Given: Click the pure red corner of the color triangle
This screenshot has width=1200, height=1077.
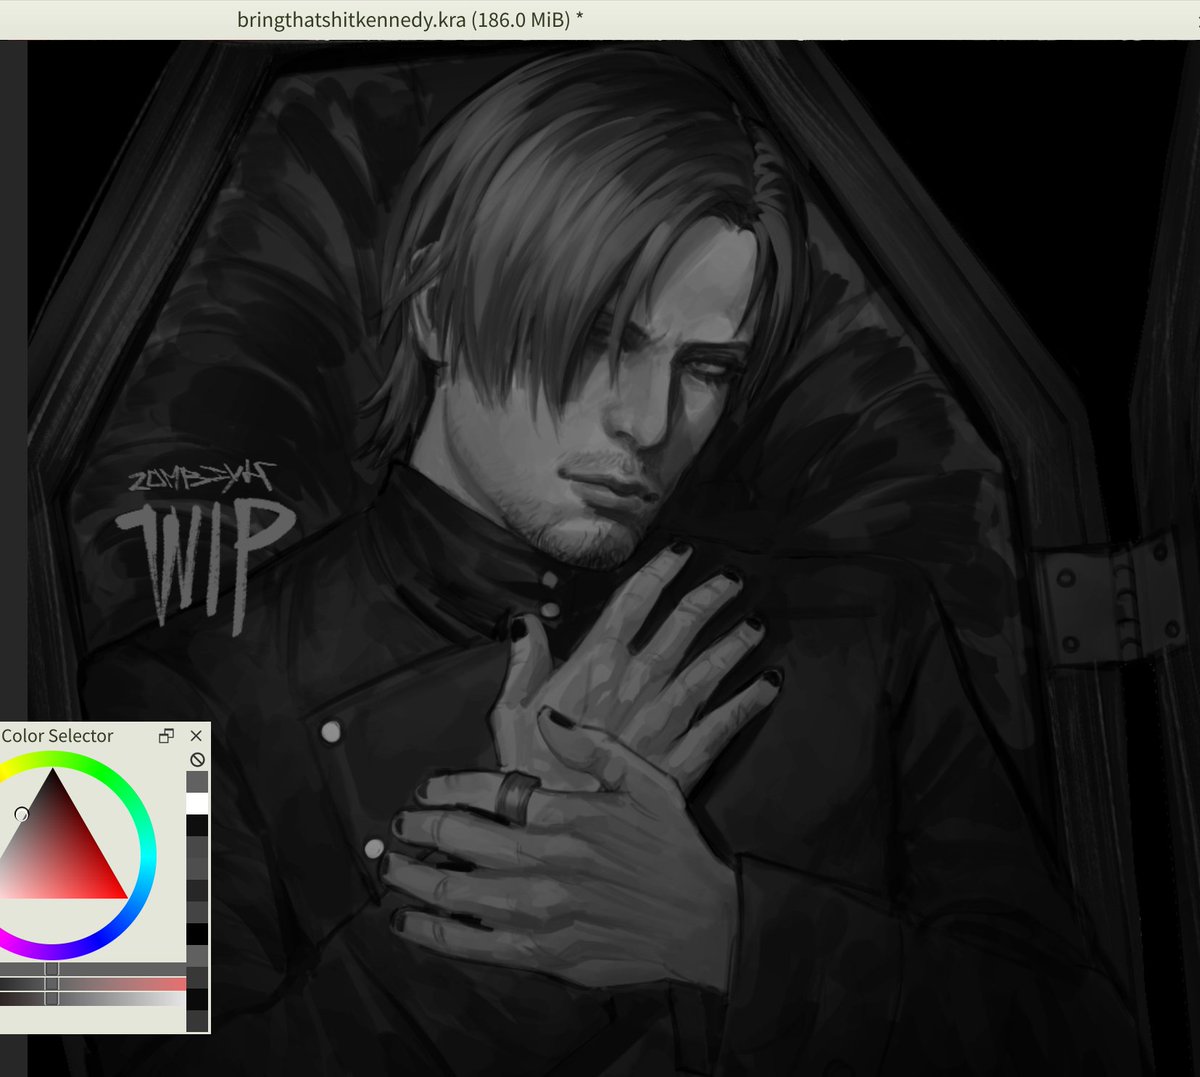Looking at the screenshot, I should (x=124, y=895).
